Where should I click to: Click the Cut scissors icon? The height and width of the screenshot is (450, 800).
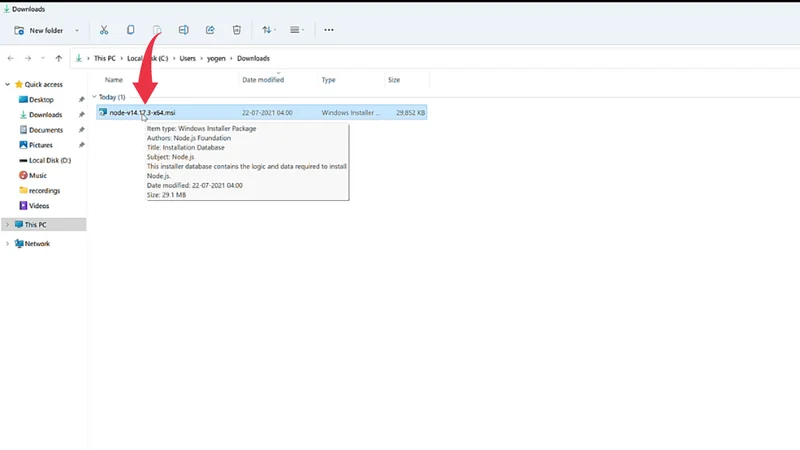(104, 30)
